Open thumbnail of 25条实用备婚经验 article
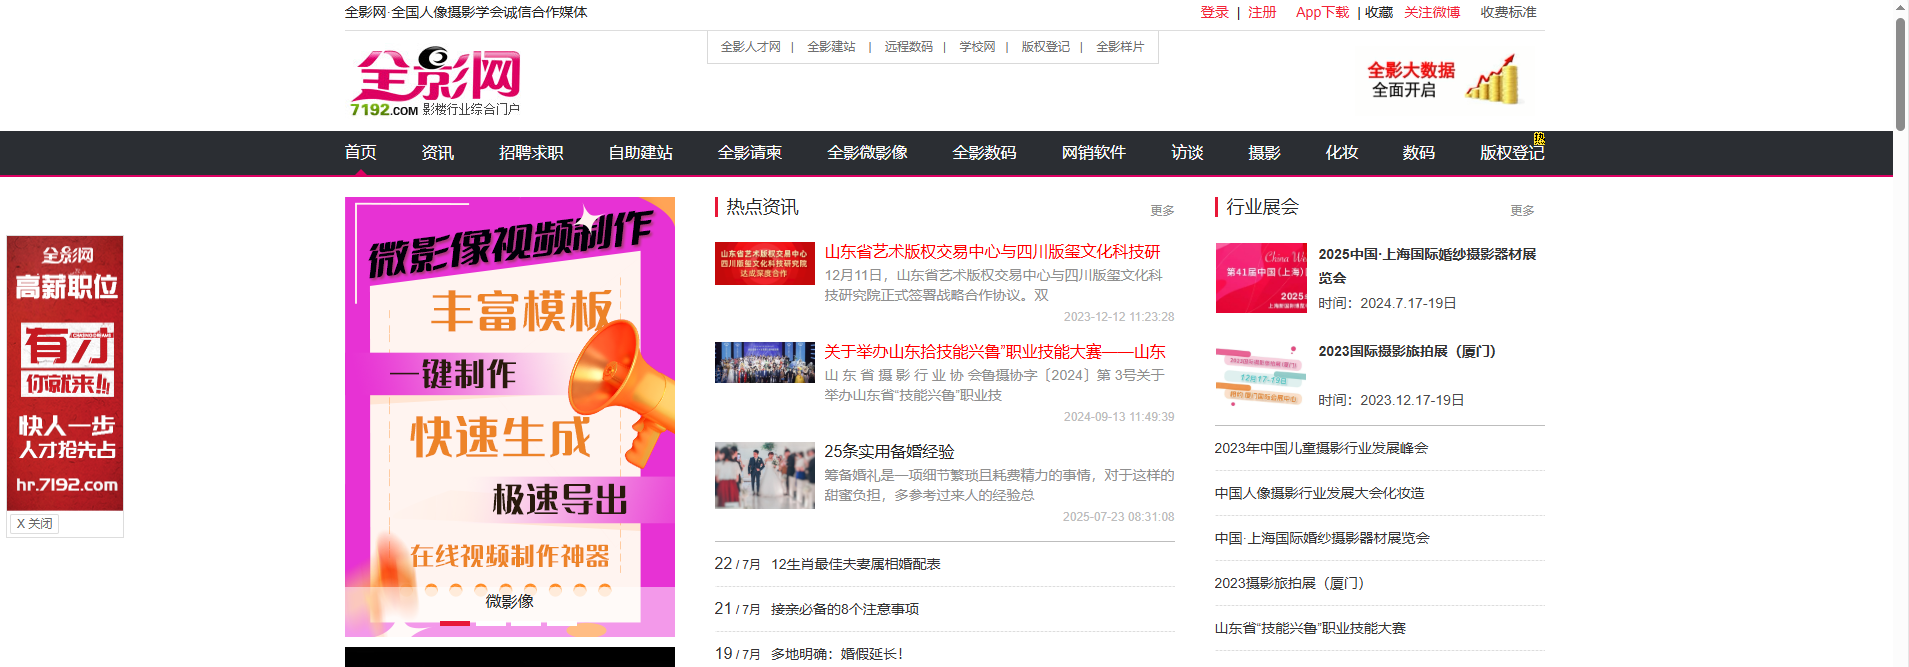The height and width of the screenshot is (667, 1909). coord(765,475)
